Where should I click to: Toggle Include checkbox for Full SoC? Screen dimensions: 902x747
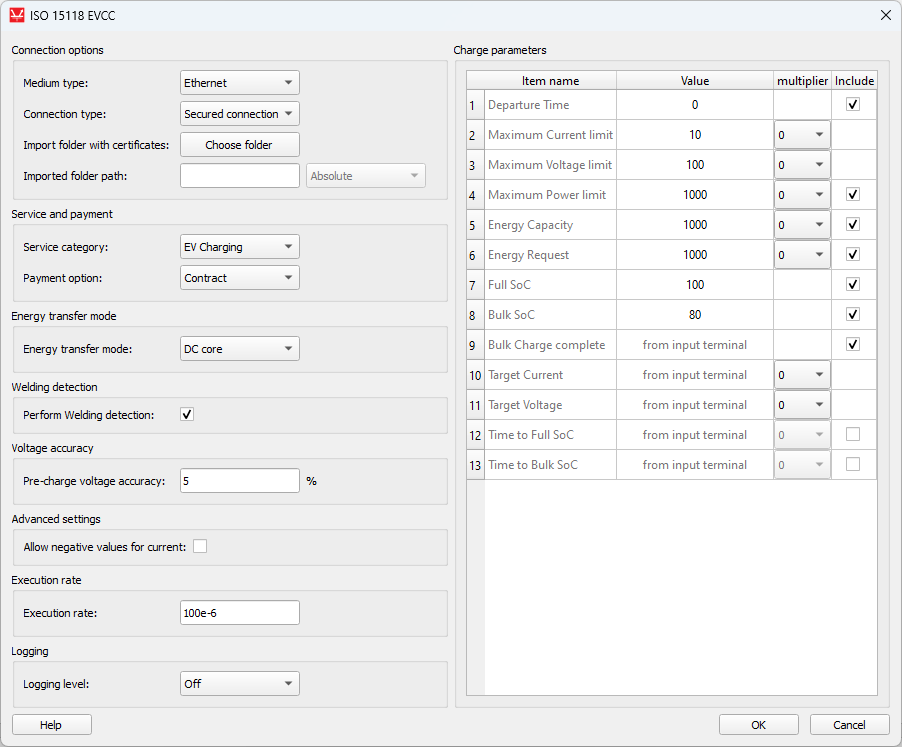point(853,284)
